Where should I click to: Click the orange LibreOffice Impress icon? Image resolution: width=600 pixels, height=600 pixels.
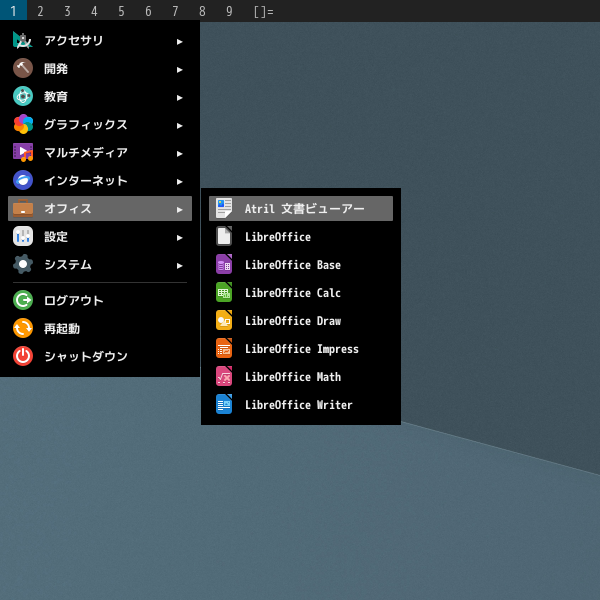tap(224, 348)
